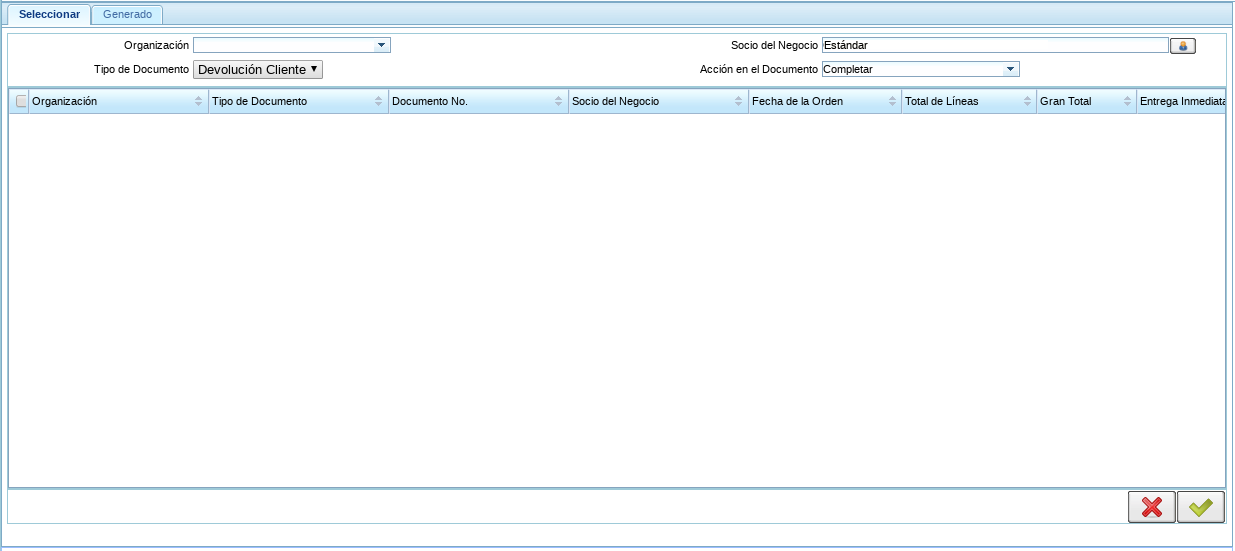Click the Gran Total column header label
This screenshot has height=551, width=1235.
click(1066, 102)
